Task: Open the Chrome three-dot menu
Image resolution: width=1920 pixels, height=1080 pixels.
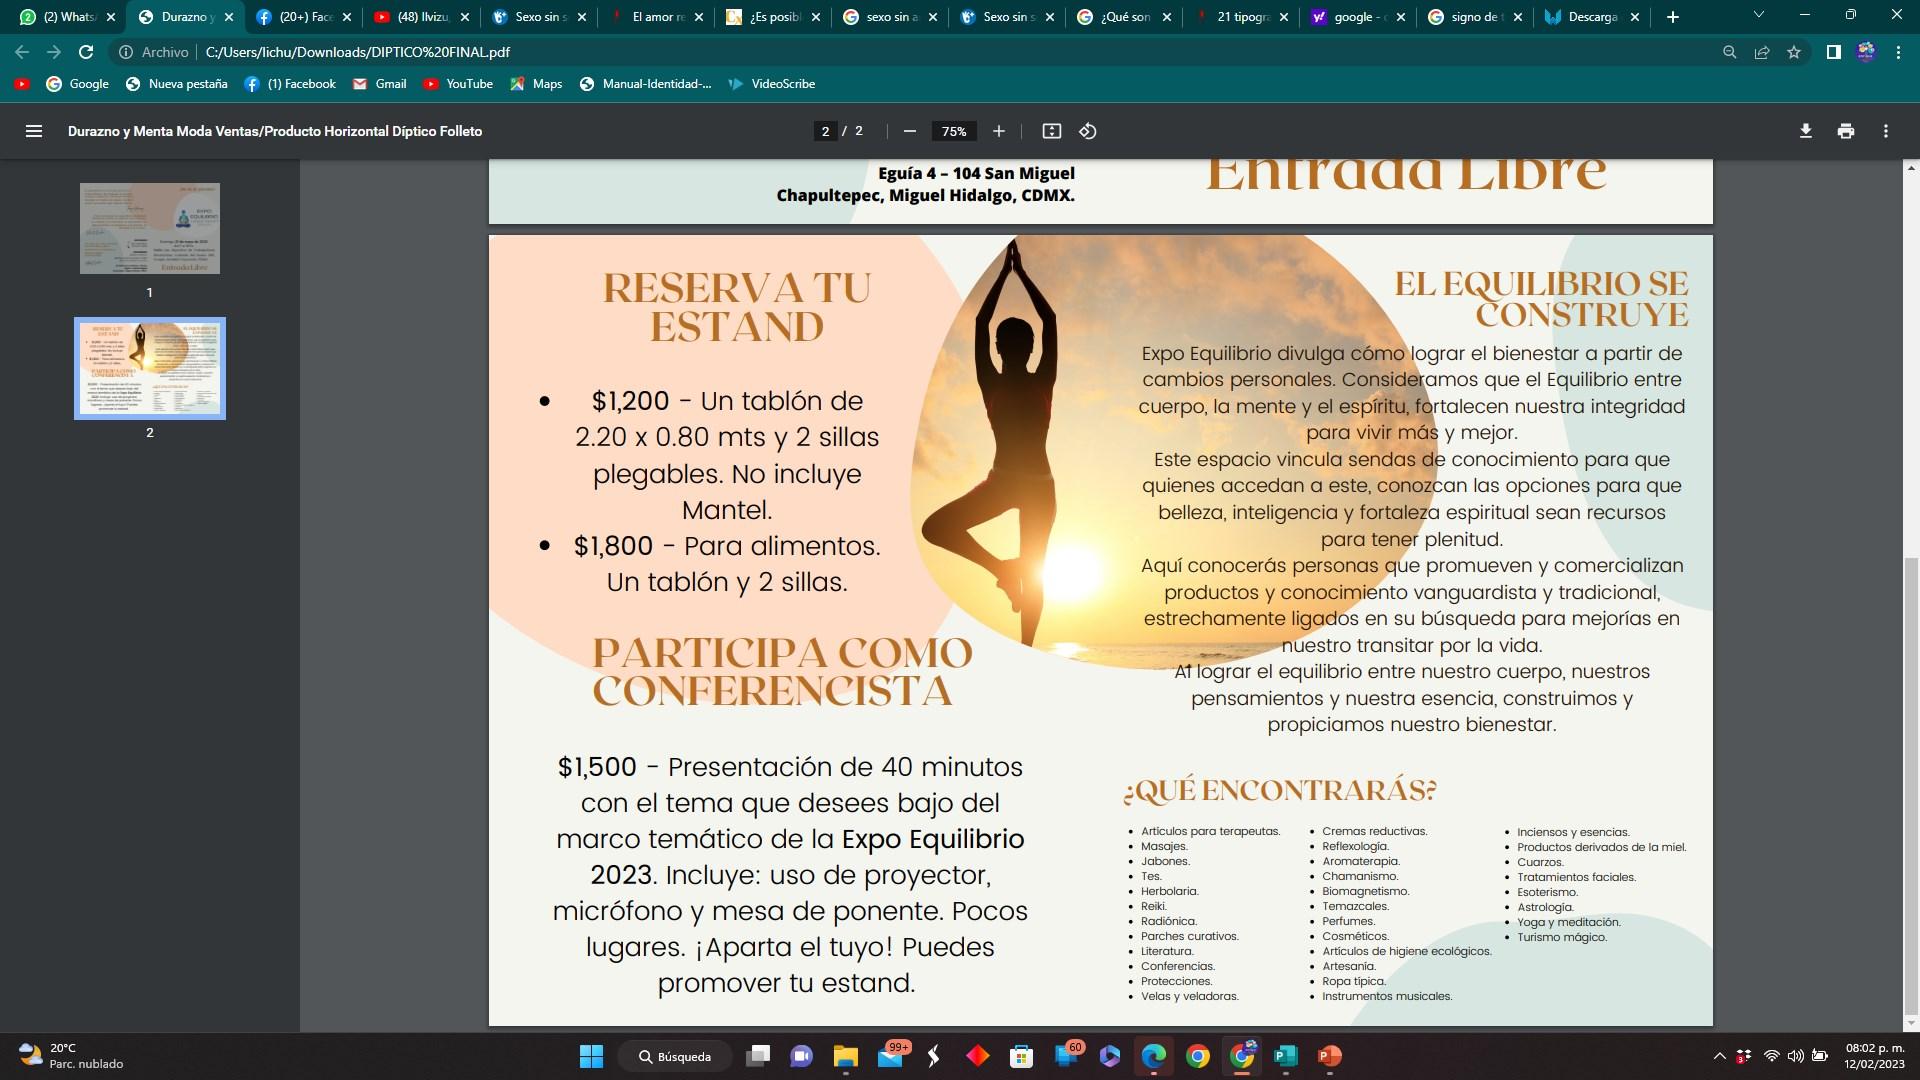Action: tap(1898, 52)
